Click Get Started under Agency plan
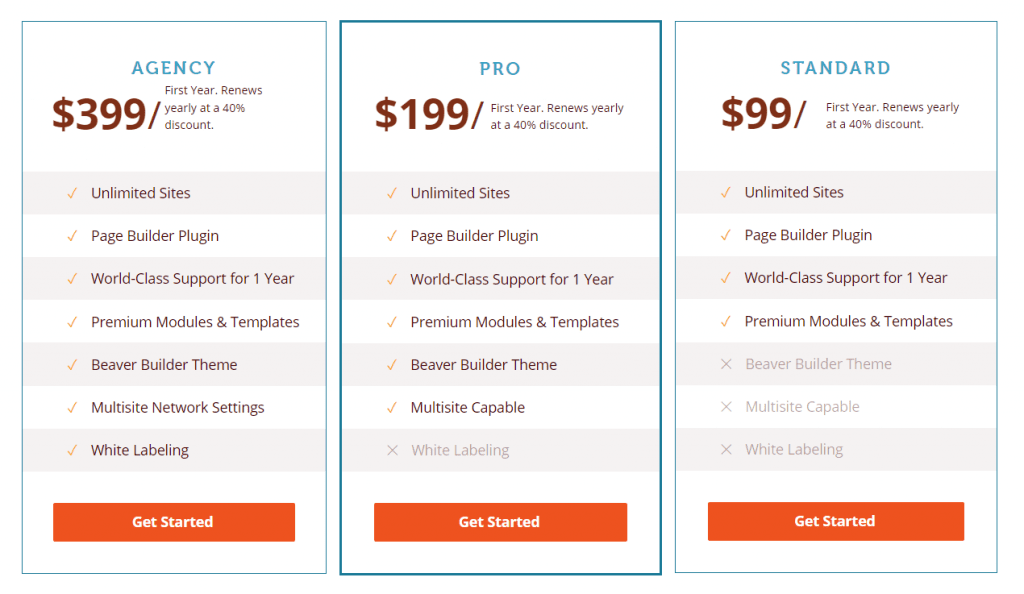The width and height of the screenshot is (1024, 594). click(174, 522)
